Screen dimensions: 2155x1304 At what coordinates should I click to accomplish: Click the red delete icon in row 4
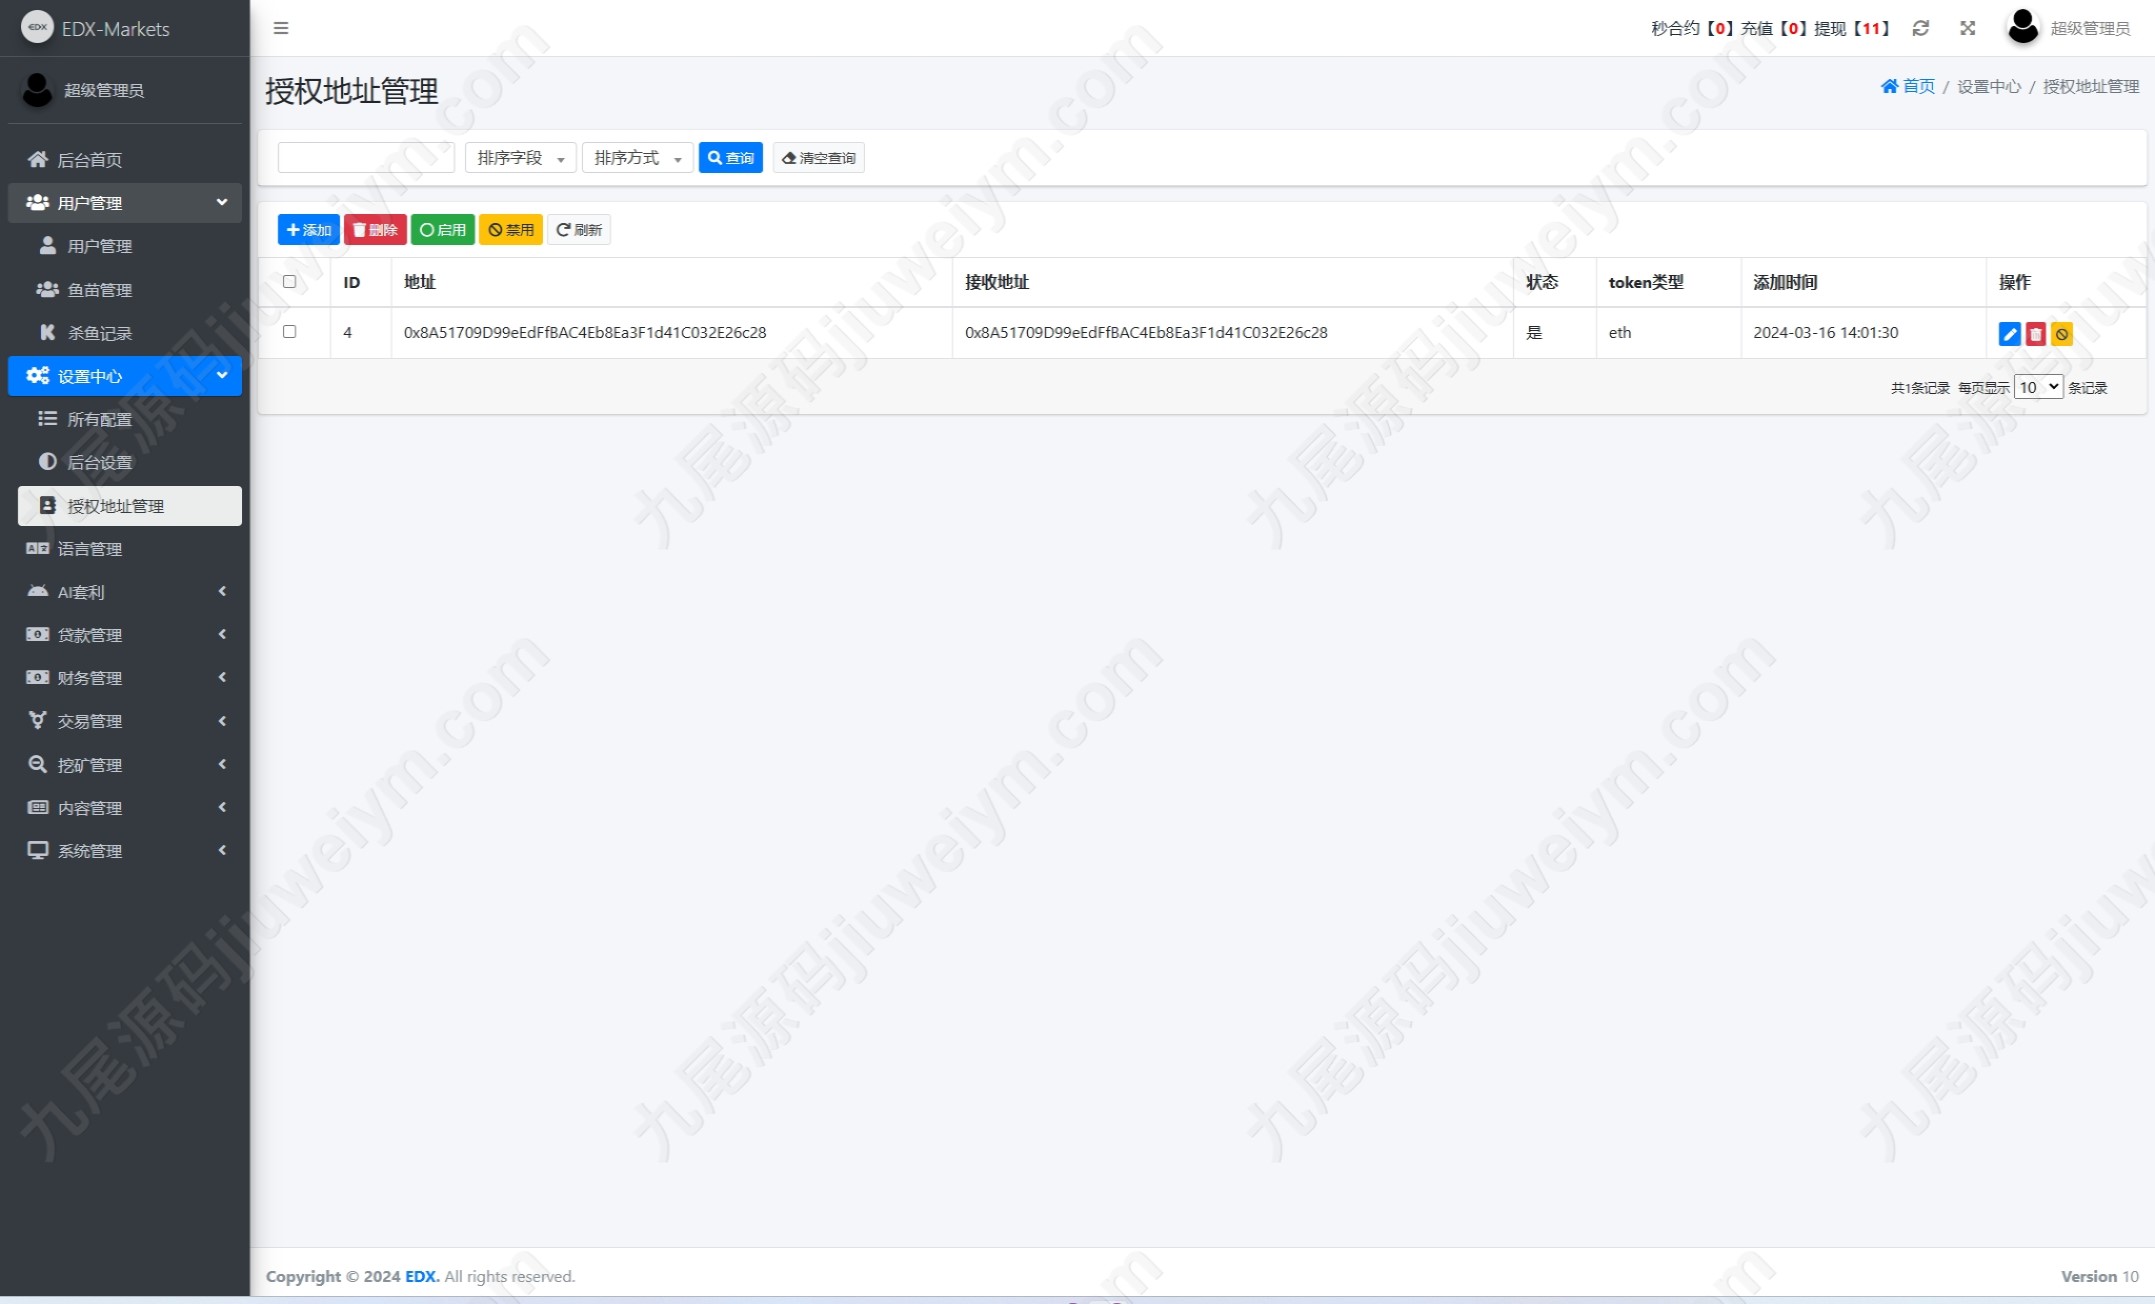[x=2035, y=334]
